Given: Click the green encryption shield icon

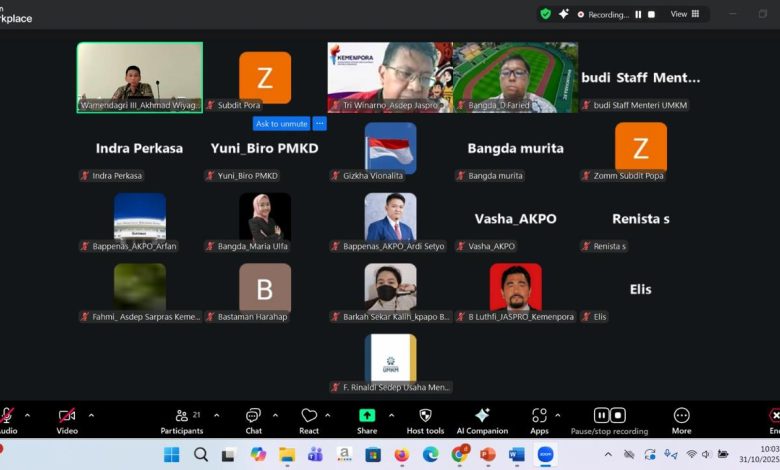Looking at the screenshot, I should (546, 14).
